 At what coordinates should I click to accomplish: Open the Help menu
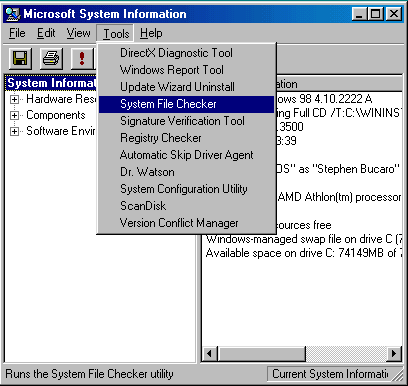pyautogui.click(x=151, y=33)
